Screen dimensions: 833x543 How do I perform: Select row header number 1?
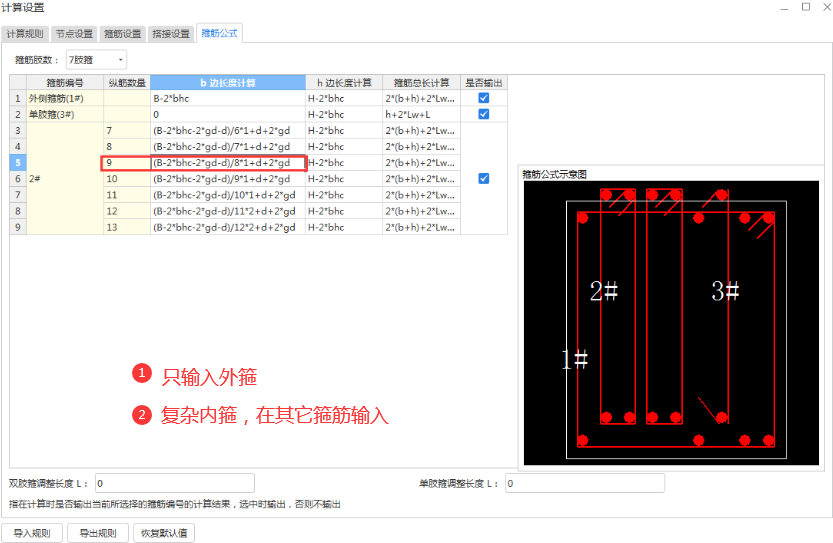(18, 98)
